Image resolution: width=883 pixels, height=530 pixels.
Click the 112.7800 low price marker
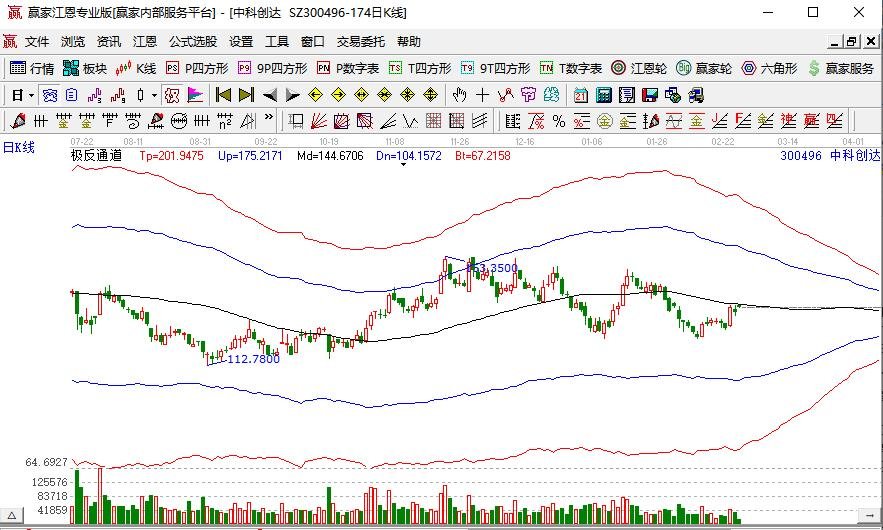(x=253, y=359)
